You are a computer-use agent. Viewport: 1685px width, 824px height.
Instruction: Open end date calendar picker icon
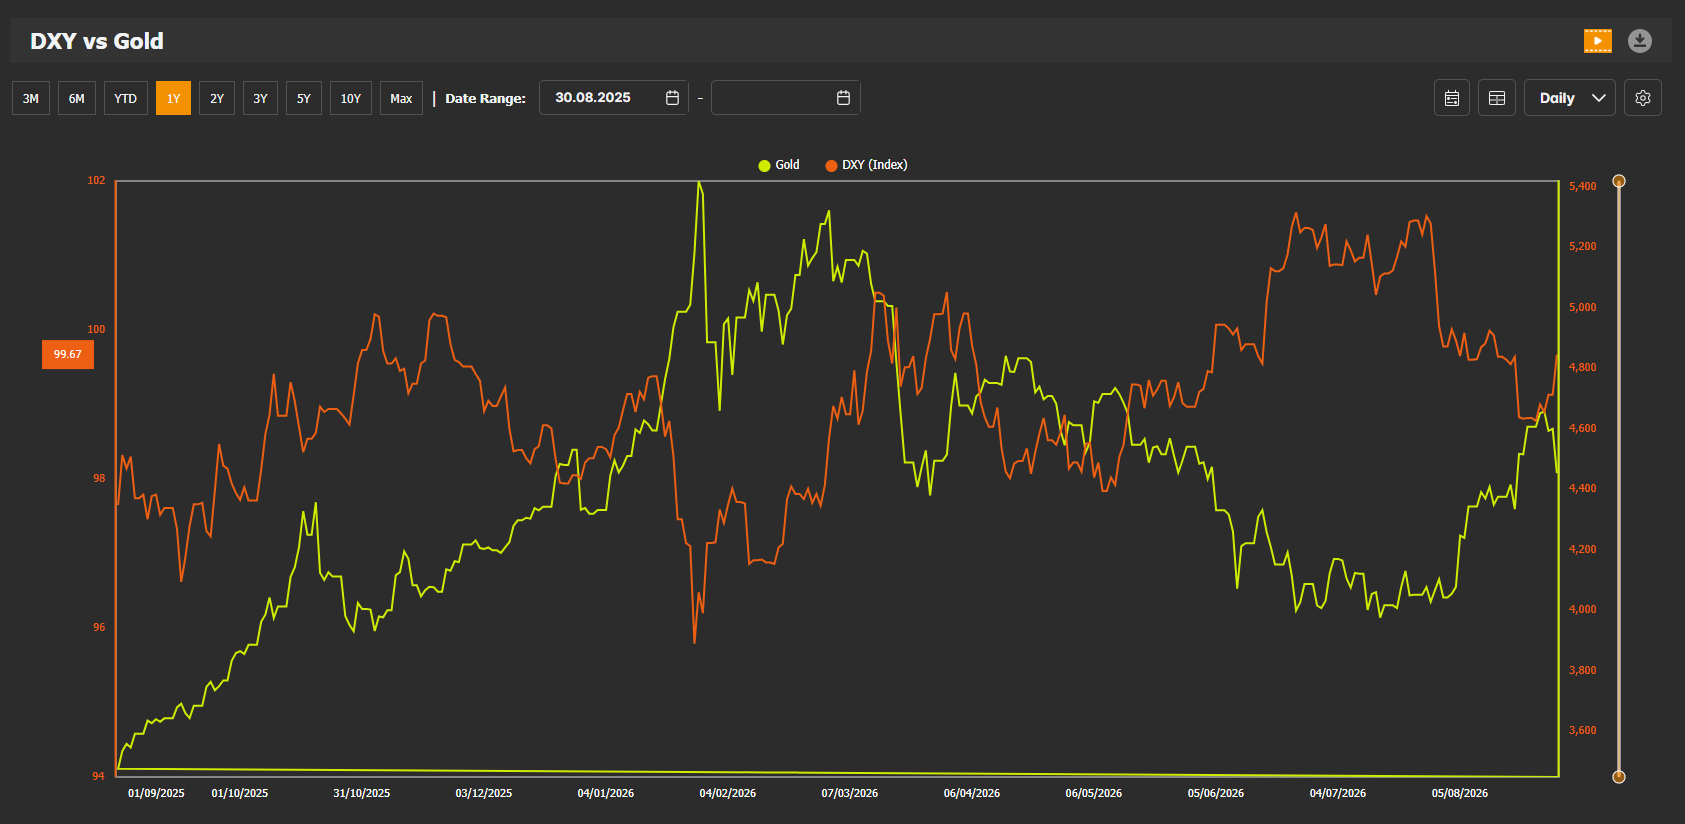click(843, 98)
